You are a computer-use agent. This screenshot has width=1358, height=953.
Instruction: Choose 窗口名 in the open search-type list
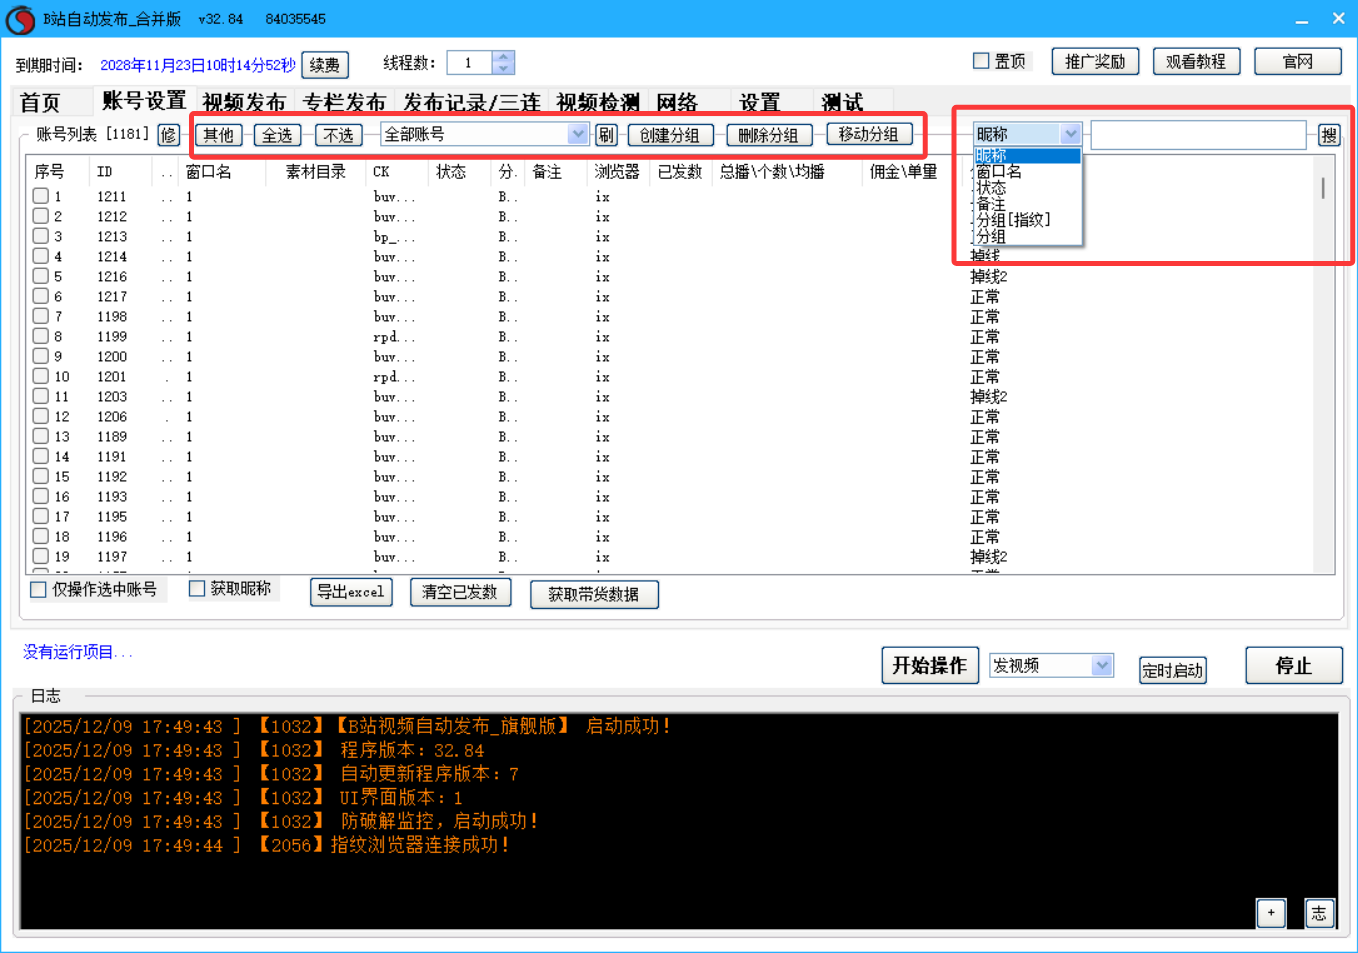tap(999, 172)
